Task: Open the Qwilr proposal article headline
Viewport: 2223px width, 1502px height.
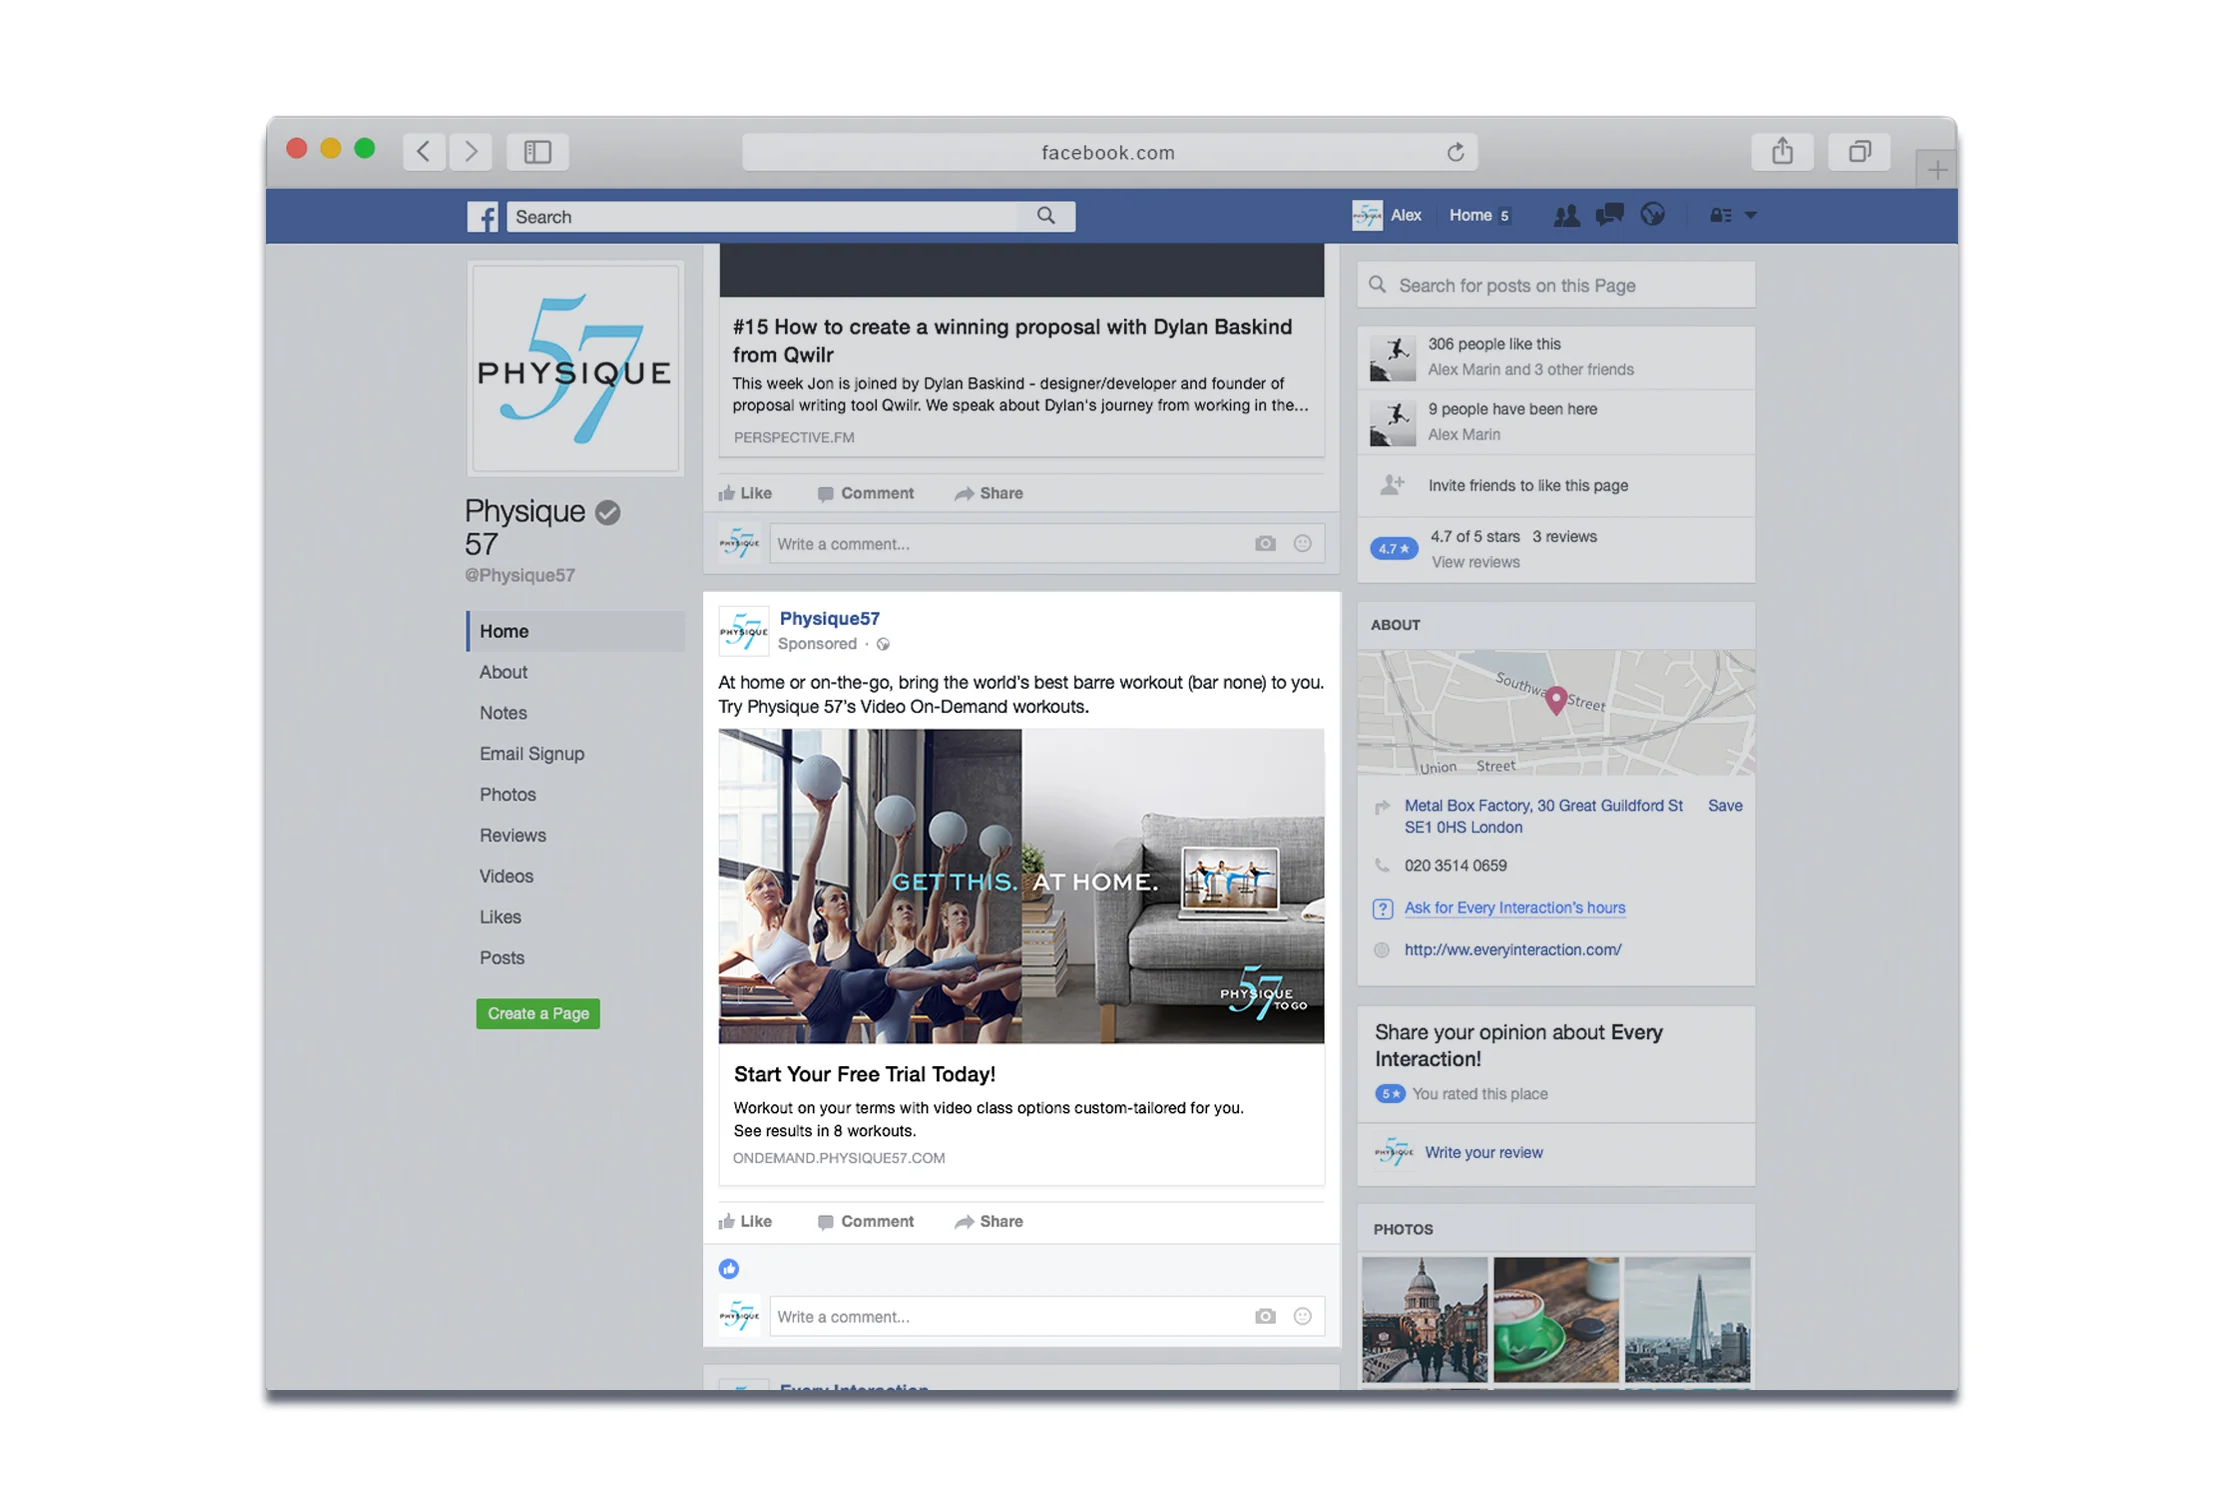Action: point(1012,341)
